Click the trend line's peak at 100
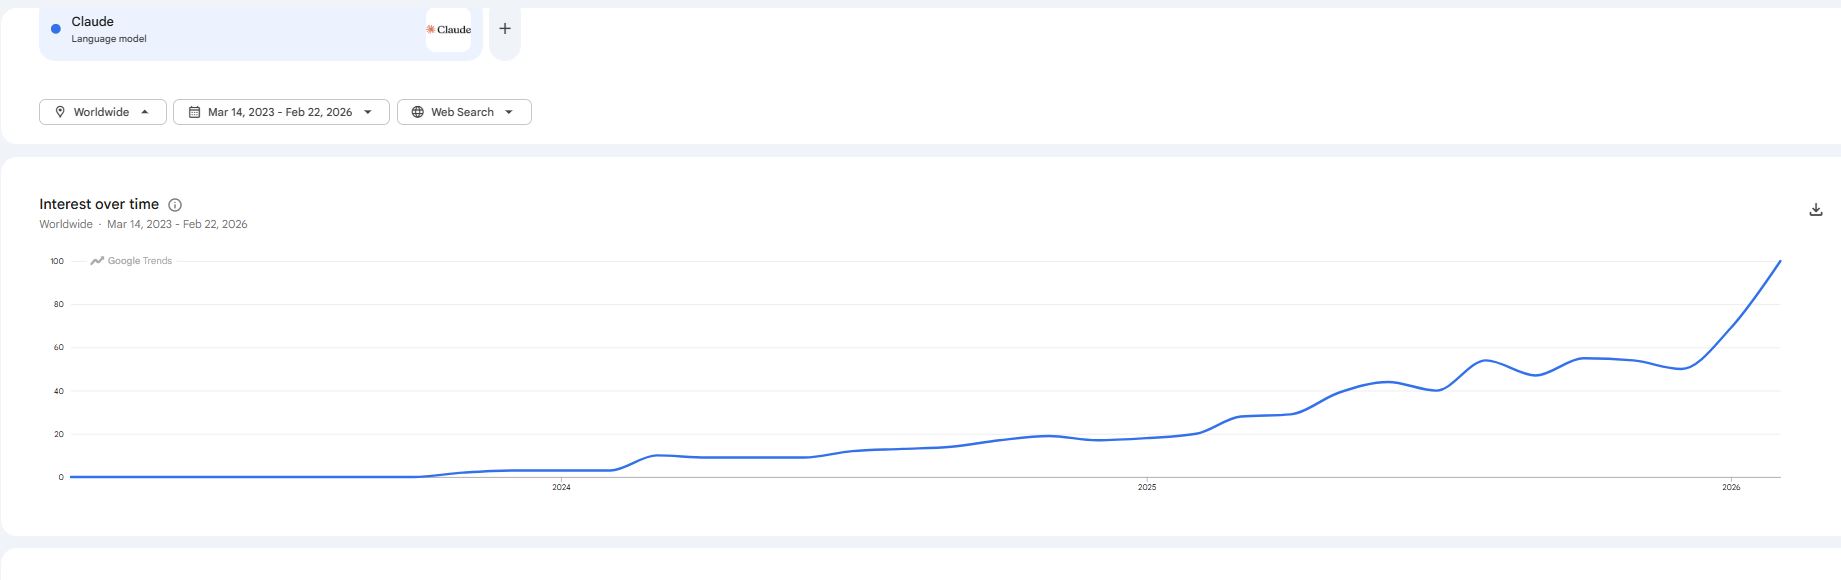Screen dimensions: 1841x580 coord(1780,262)
